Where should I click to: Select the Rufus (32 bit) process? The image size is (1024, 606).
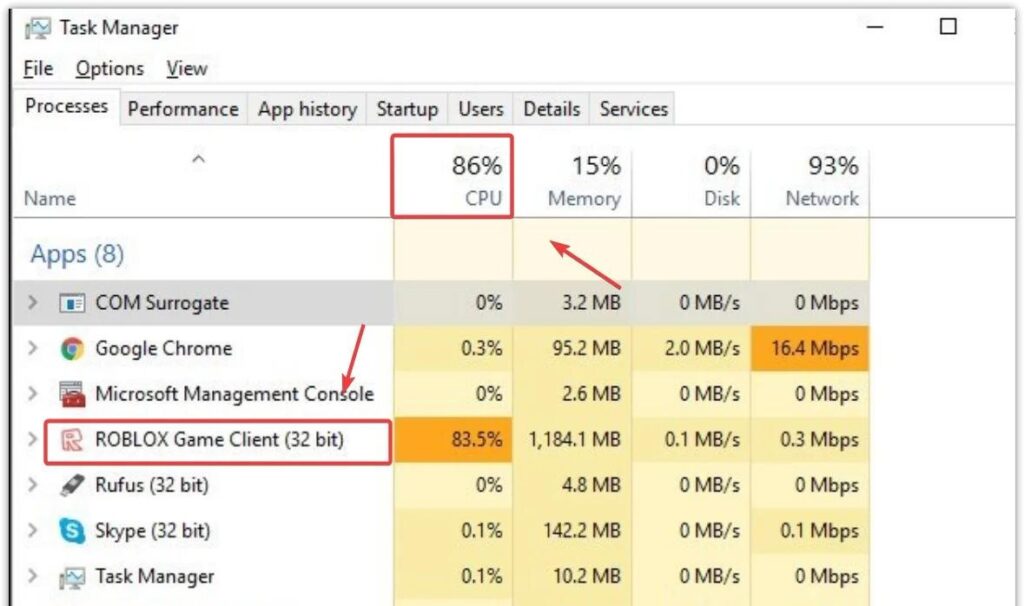441,485
